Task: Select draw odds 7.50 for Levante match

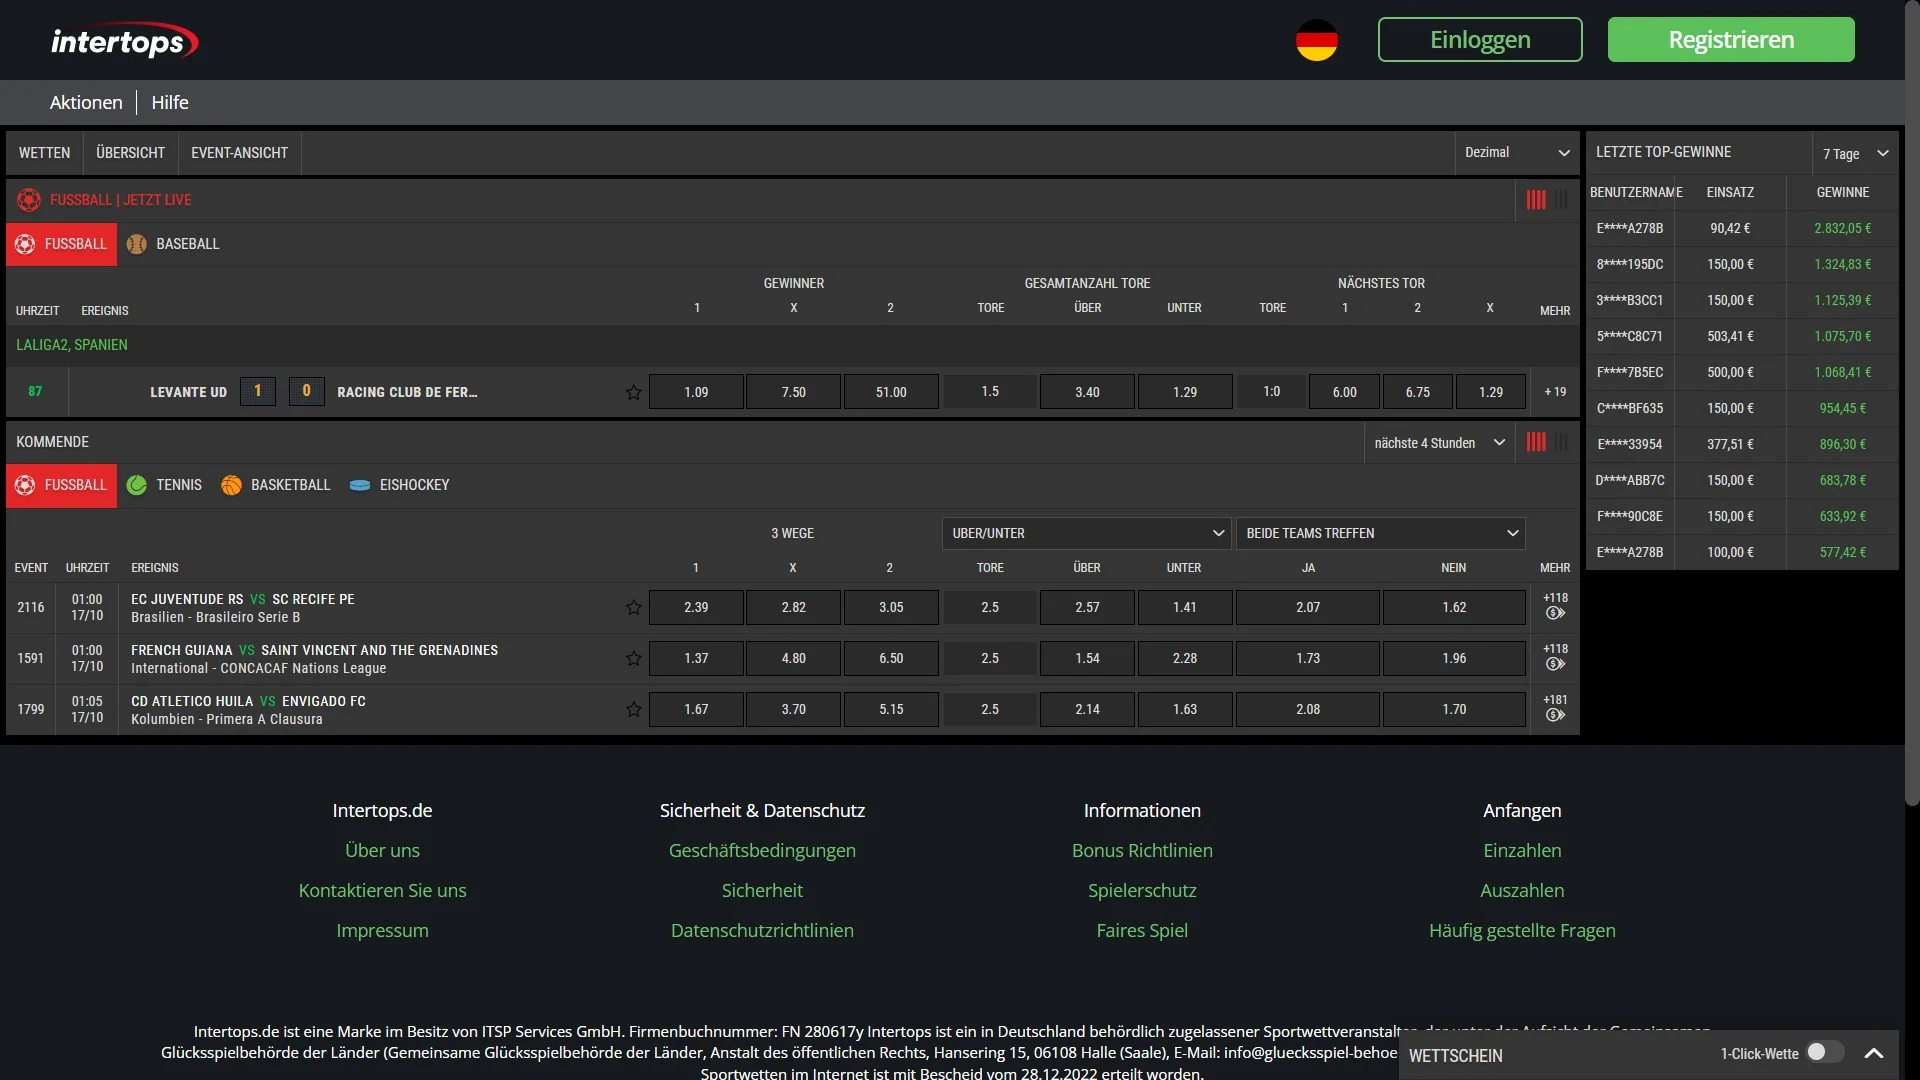Action: [794, 392]
